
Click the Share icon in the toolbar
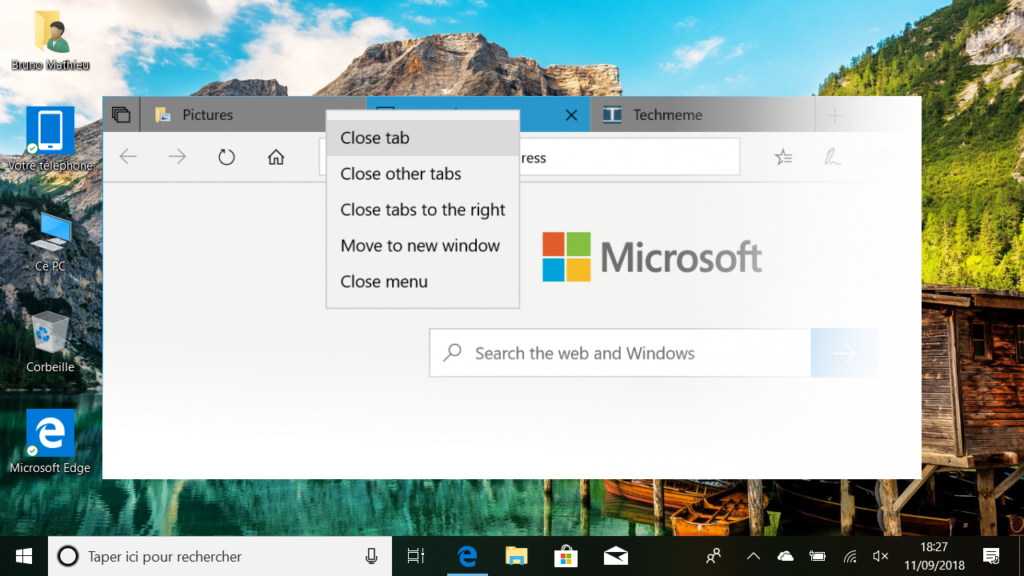point(880,157)
